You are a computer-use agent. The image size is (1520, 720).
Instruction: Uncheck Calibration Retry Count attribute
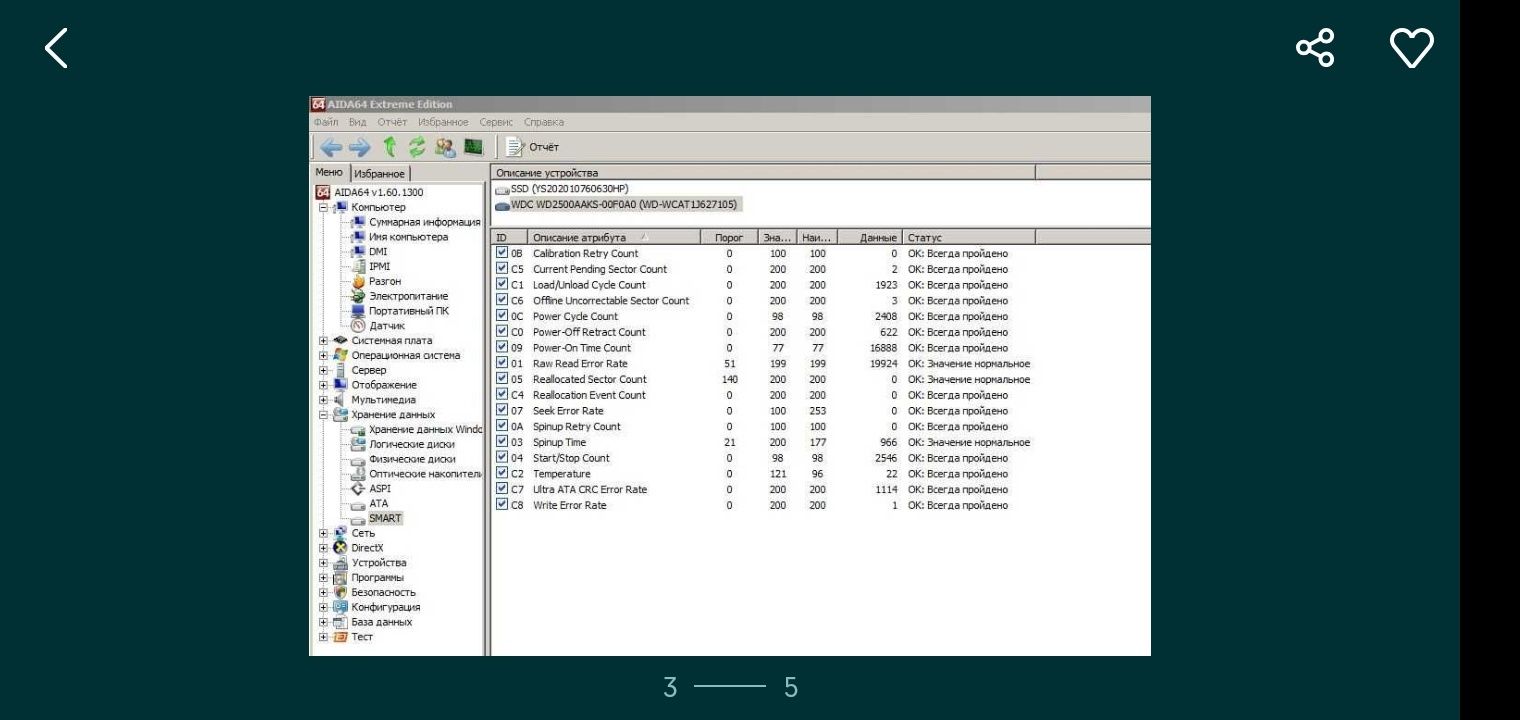pyautogui.click(x=502, y=253)
